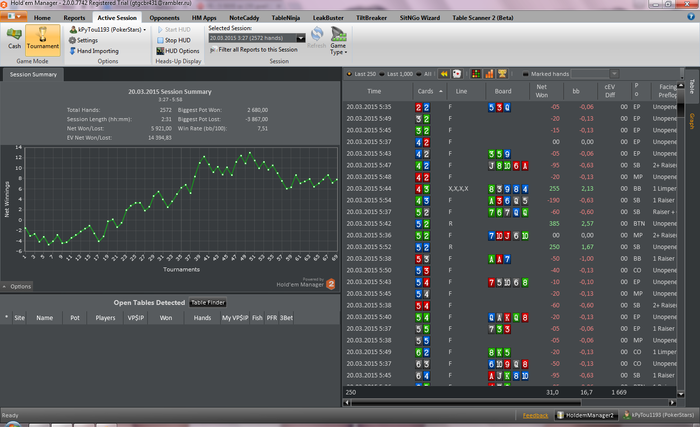Screen dimensions: 700x427
Task: Select the All hands option
Action: [x=424, y=74]
